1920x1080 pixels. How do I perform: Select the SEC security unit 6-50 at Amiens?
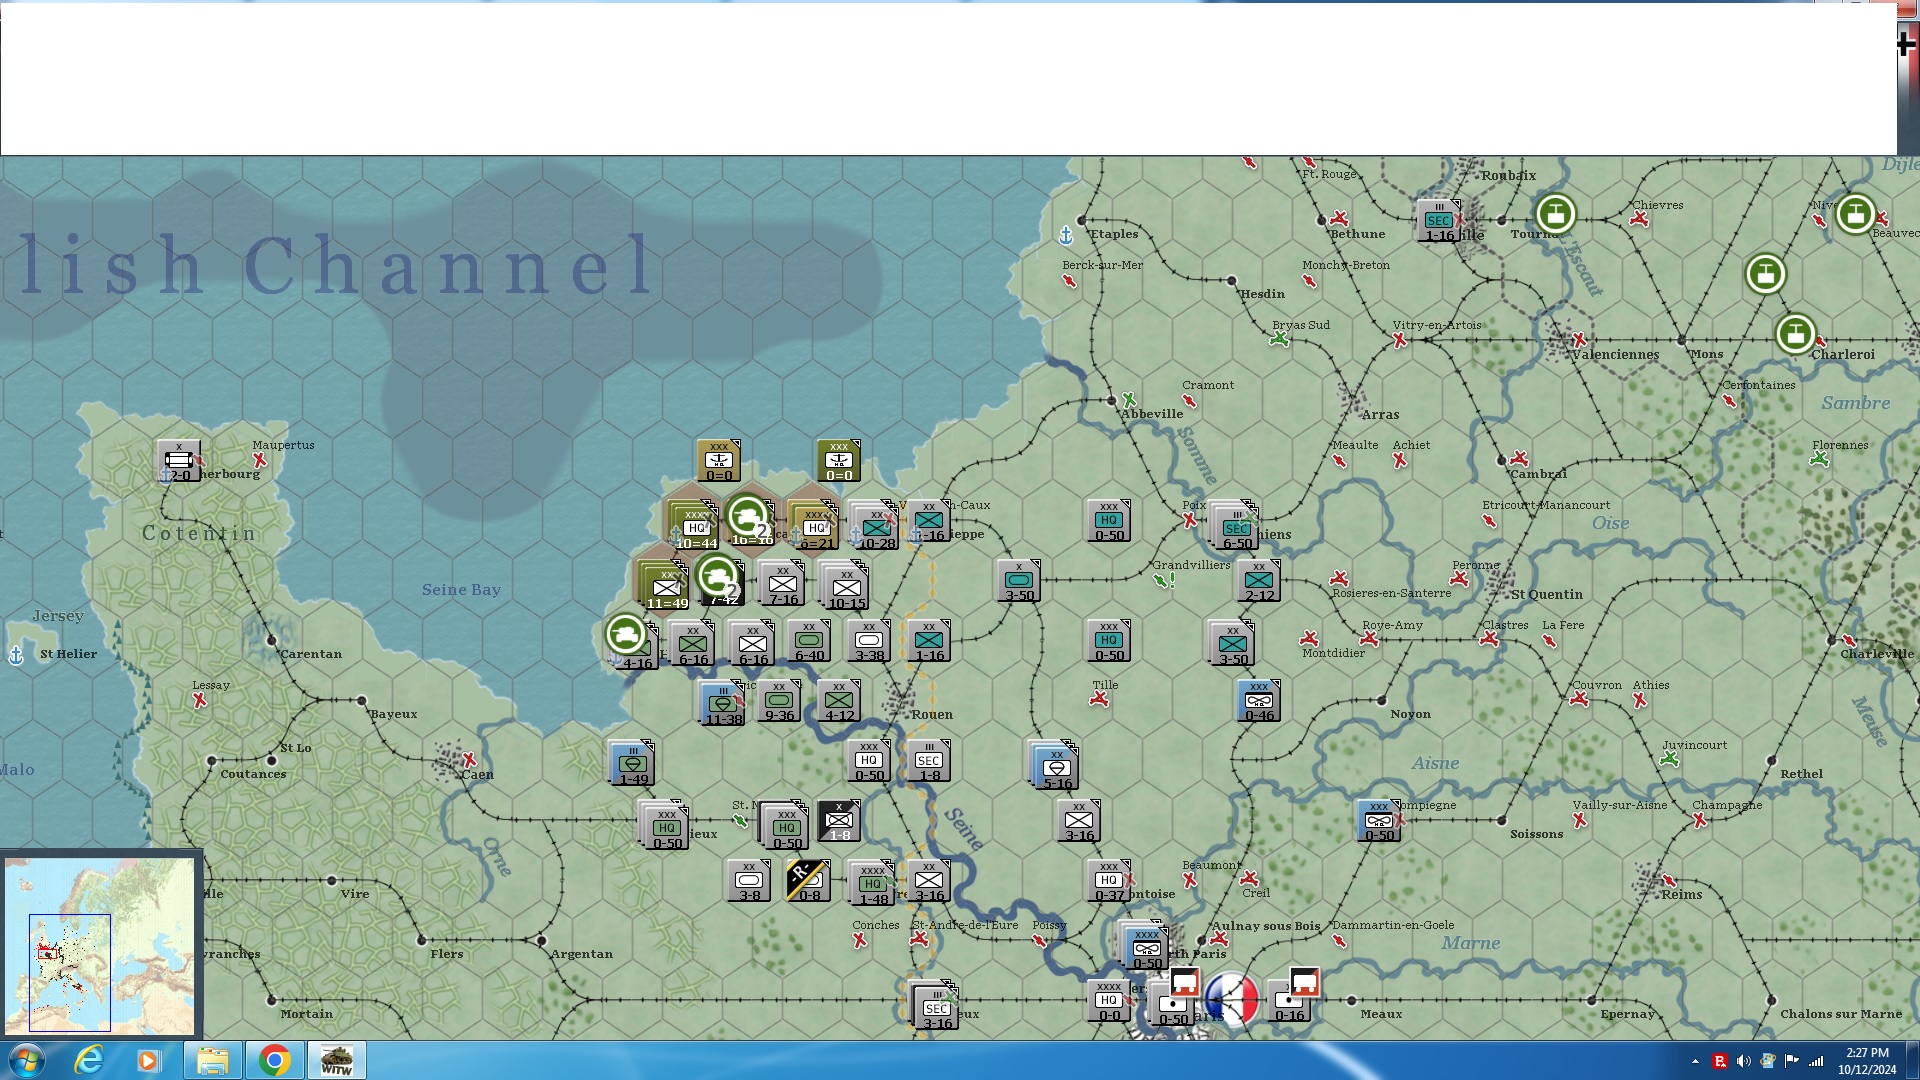coord(1237,527)
